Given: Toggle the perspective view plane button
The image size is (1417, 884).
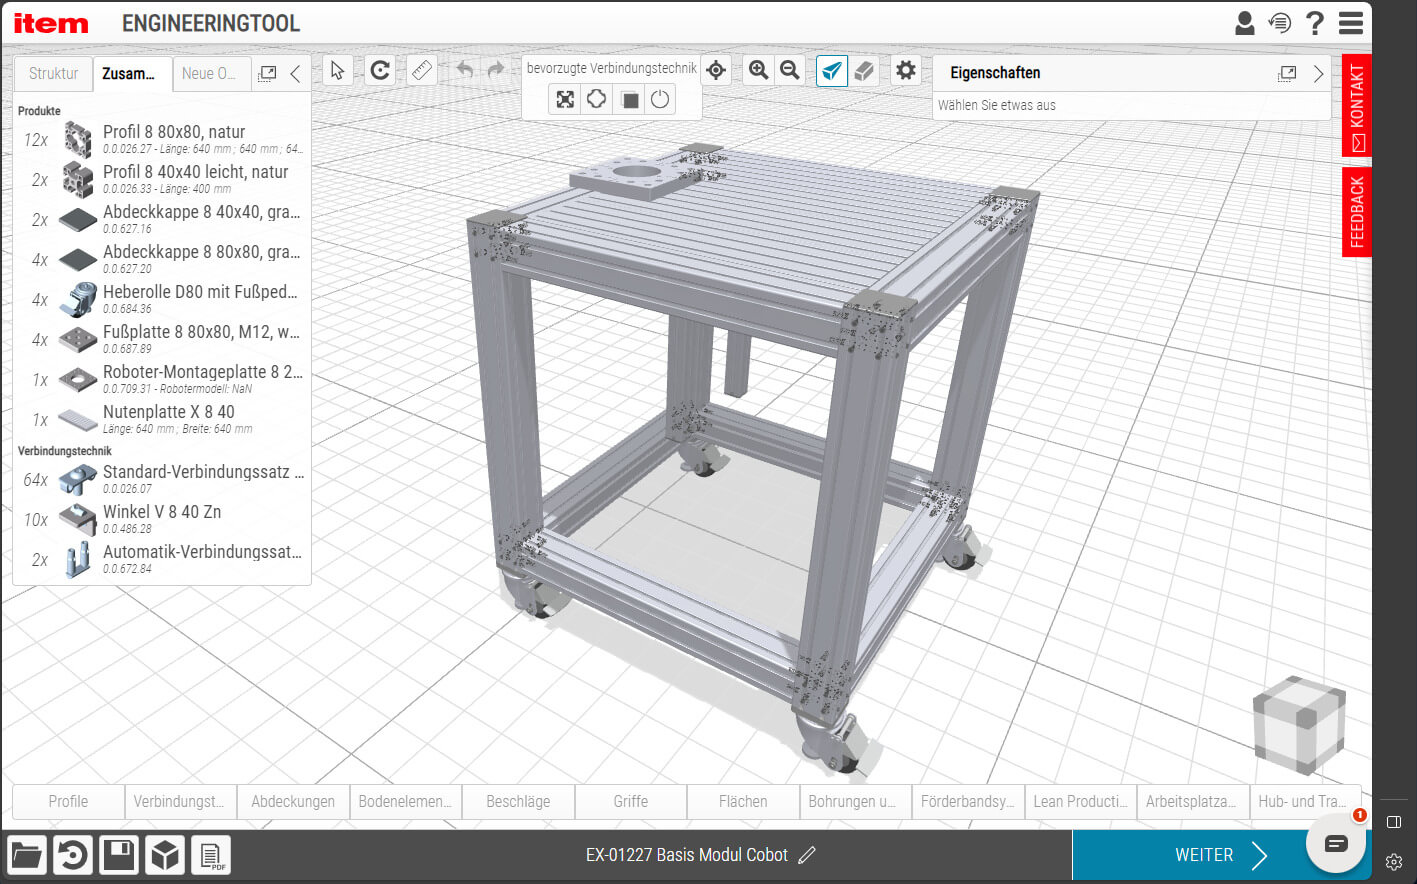Looking at the screenshot, I should [832, 70].
